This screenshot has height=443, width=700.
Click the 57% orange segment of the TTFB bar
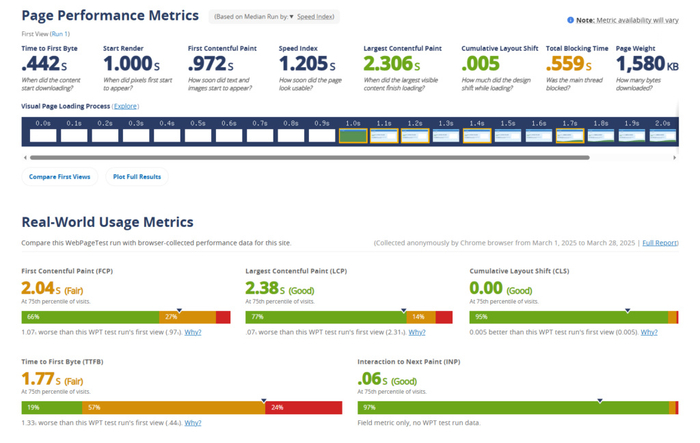tap(174, 408)
